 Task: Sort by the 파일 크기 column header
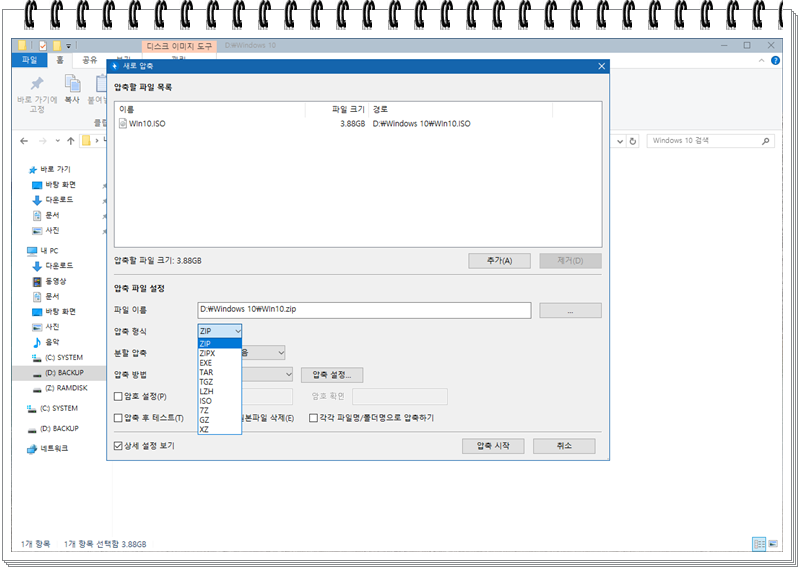[337, 109]
